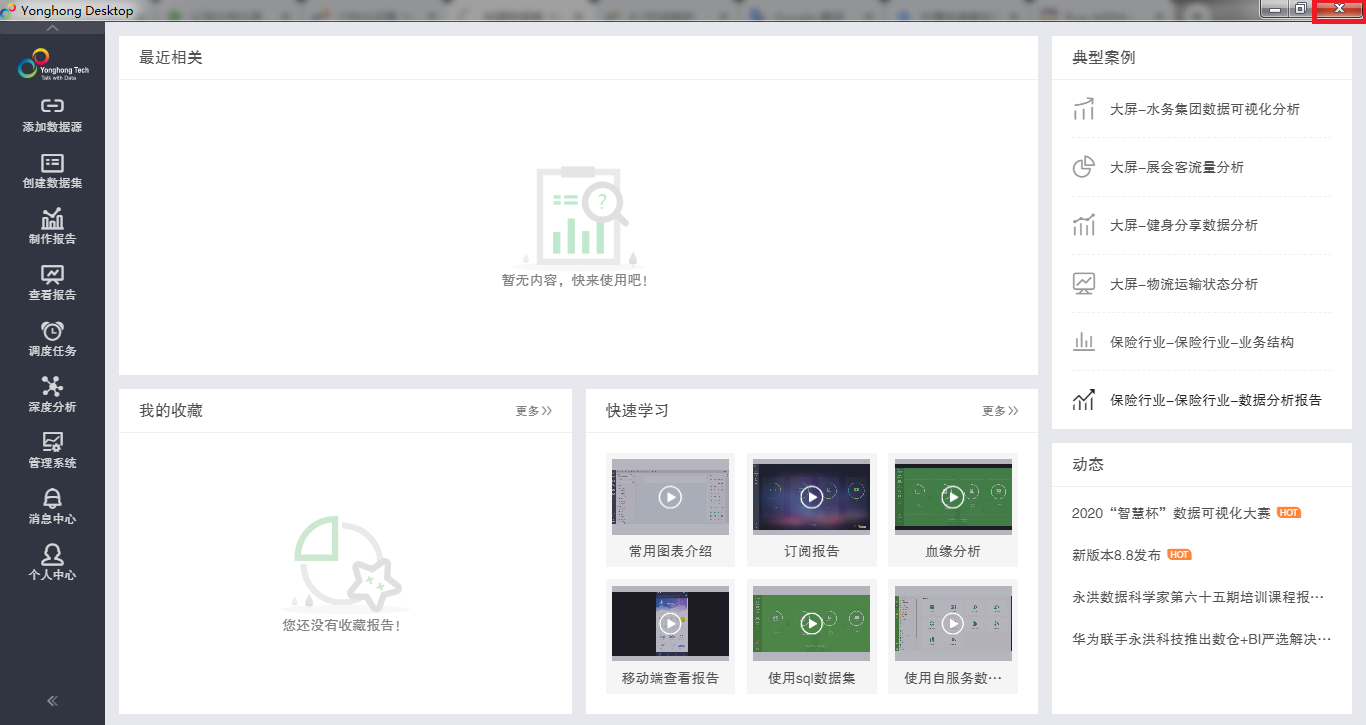Open the 消息中心 bell icon
The width and height of the screenshot is (1366, 725).
point(52,498)
